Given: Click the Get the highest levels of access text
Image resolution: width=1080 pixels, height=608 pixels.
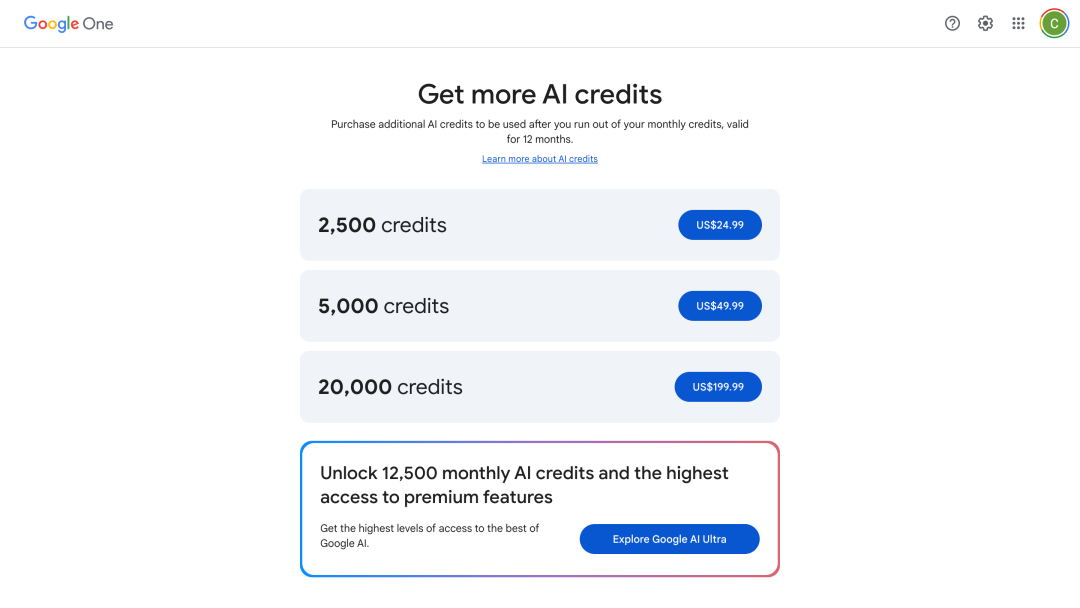Looking at the screenshot, I should (x=430, y=536).
